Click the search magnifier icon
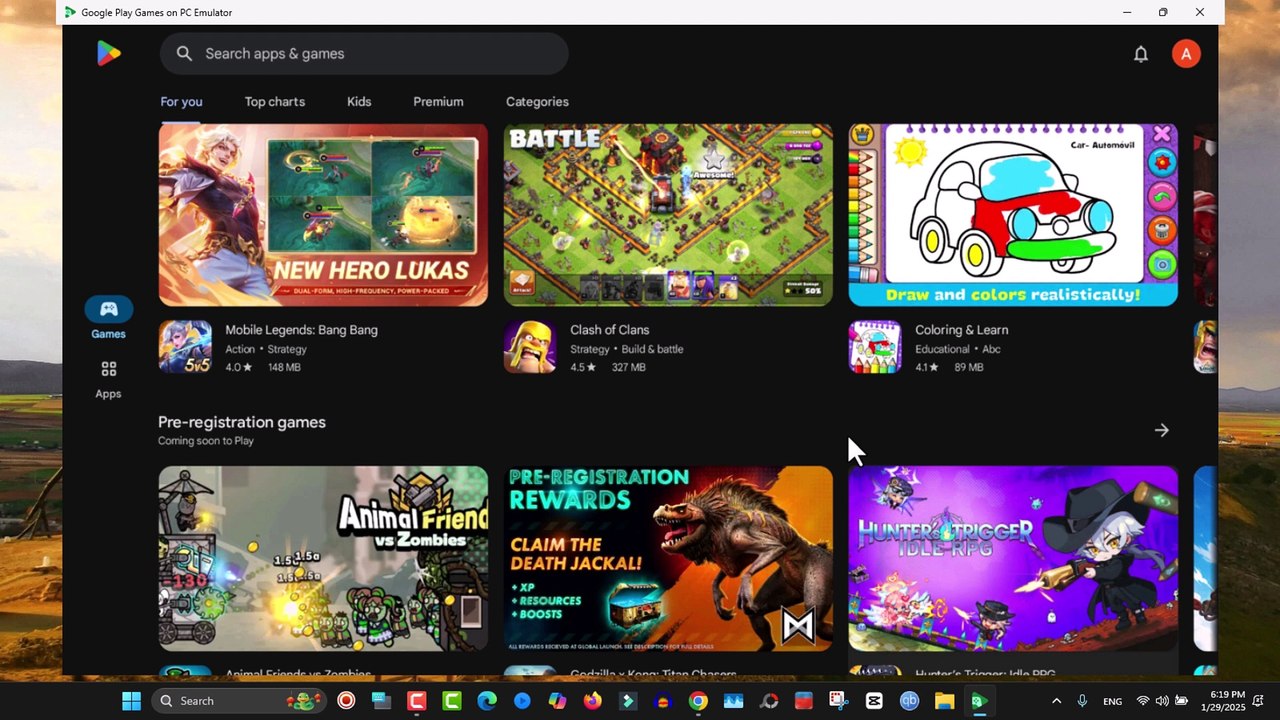 tap(184, 54)
